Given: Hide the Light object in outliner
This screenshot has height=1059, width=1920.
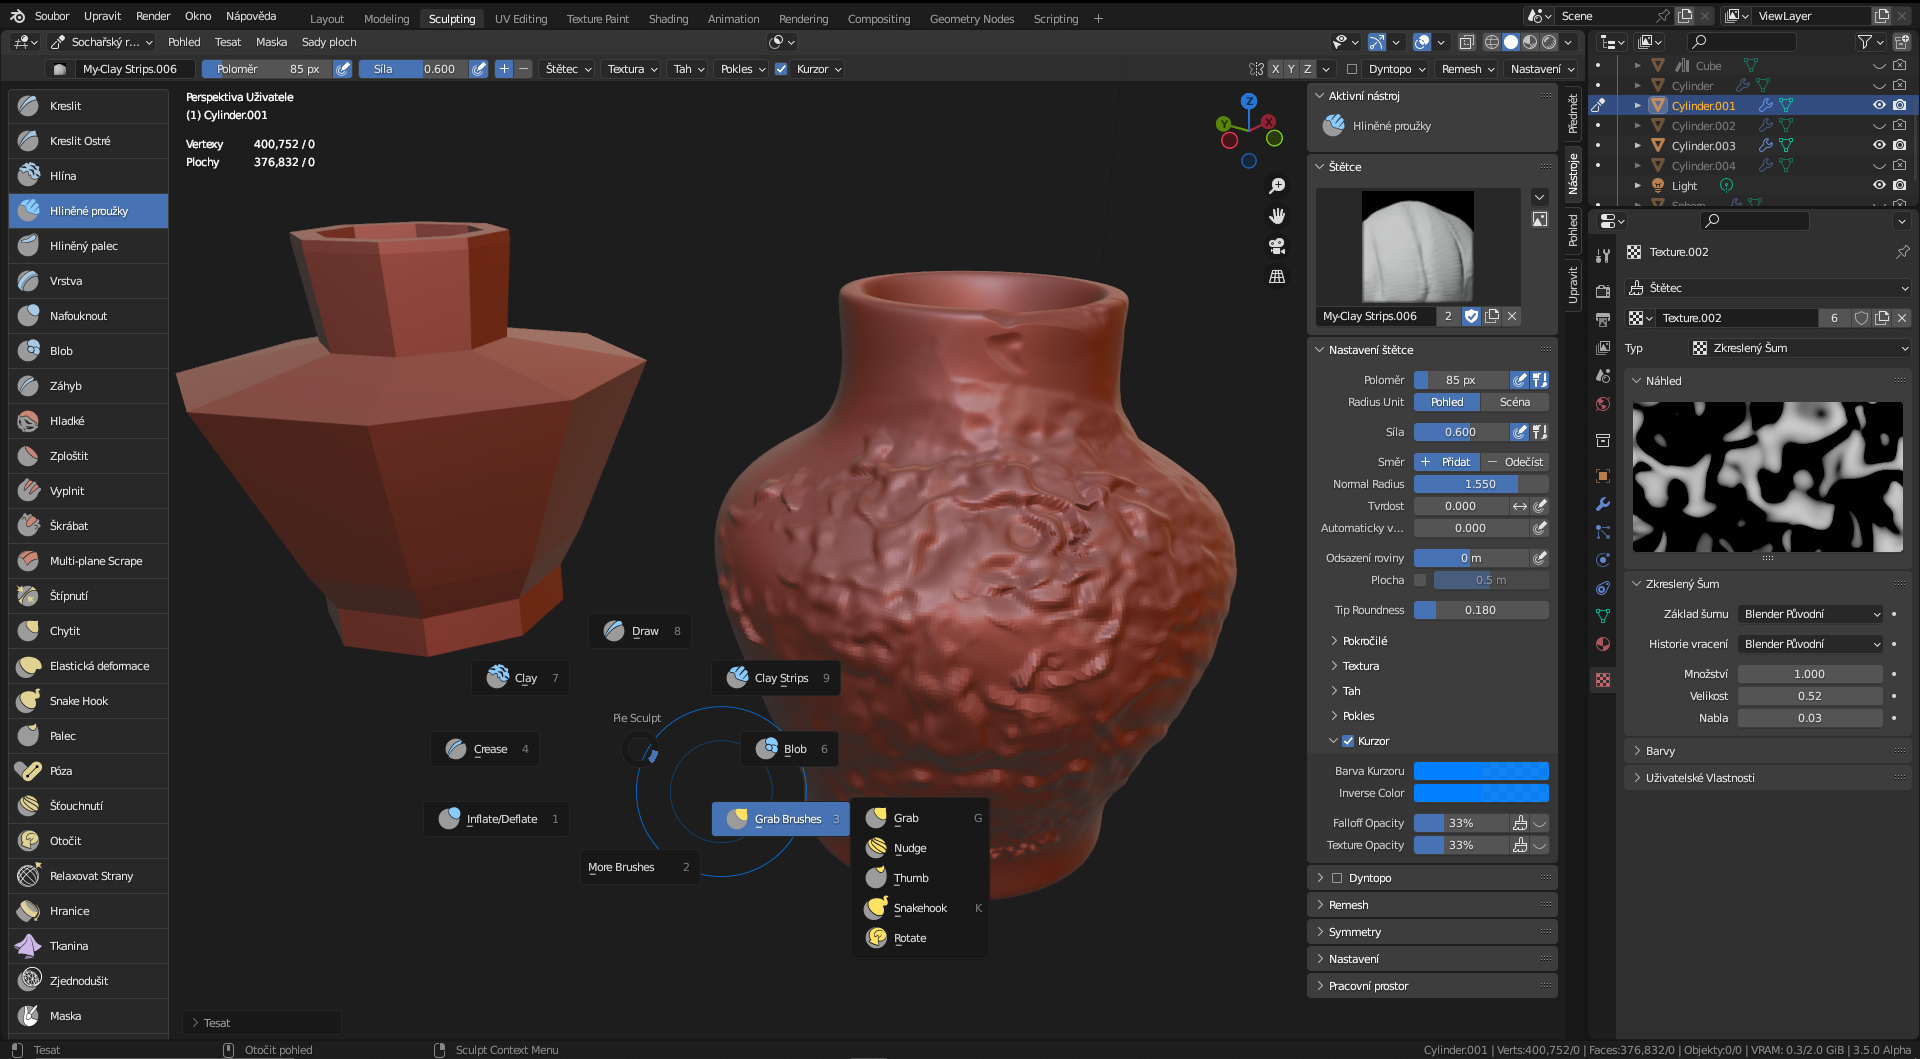Looking at the screenshot, I should coord(1879,185).
